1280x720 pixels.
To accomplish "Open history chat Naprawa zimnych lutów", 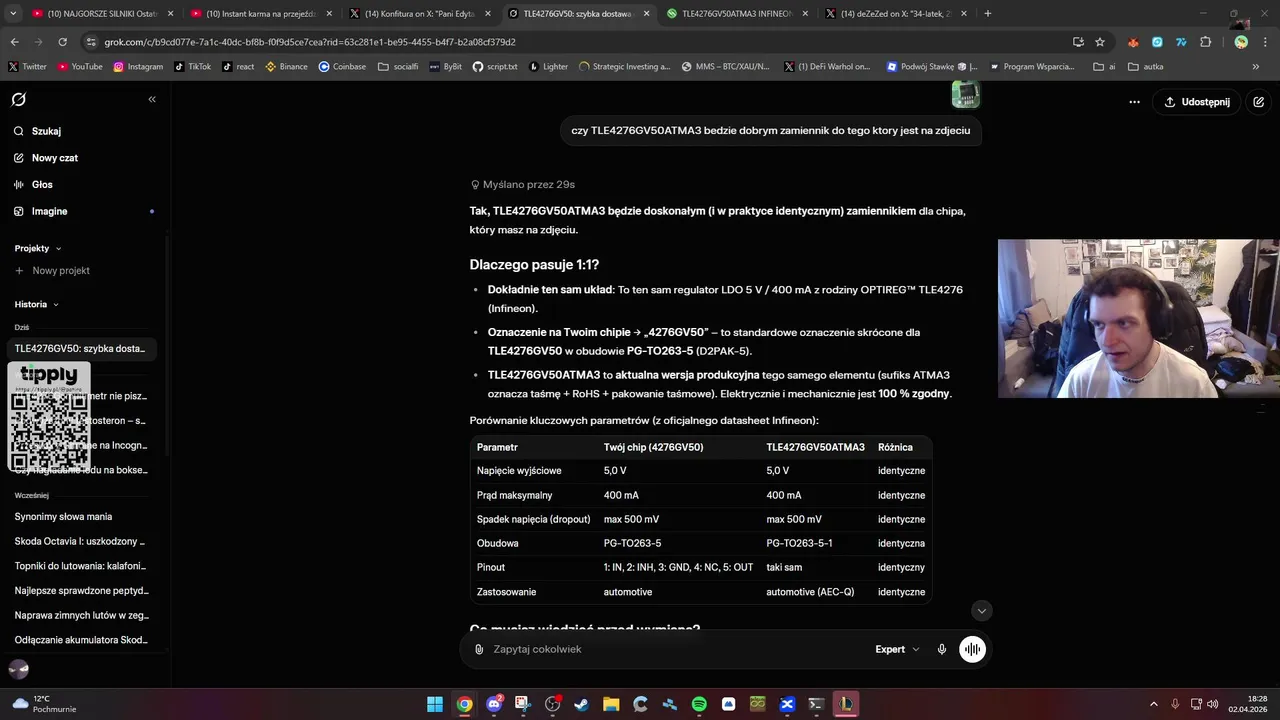I will coord(82,615).
